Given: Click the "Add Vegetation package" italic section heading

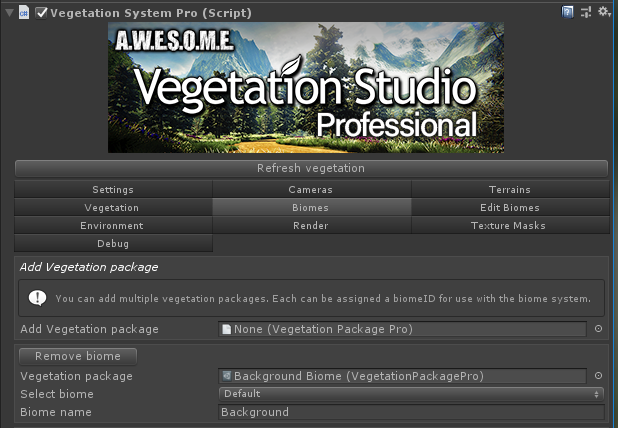Looking at the screenshot, I should pyautogui.click(x=89, y=267).
